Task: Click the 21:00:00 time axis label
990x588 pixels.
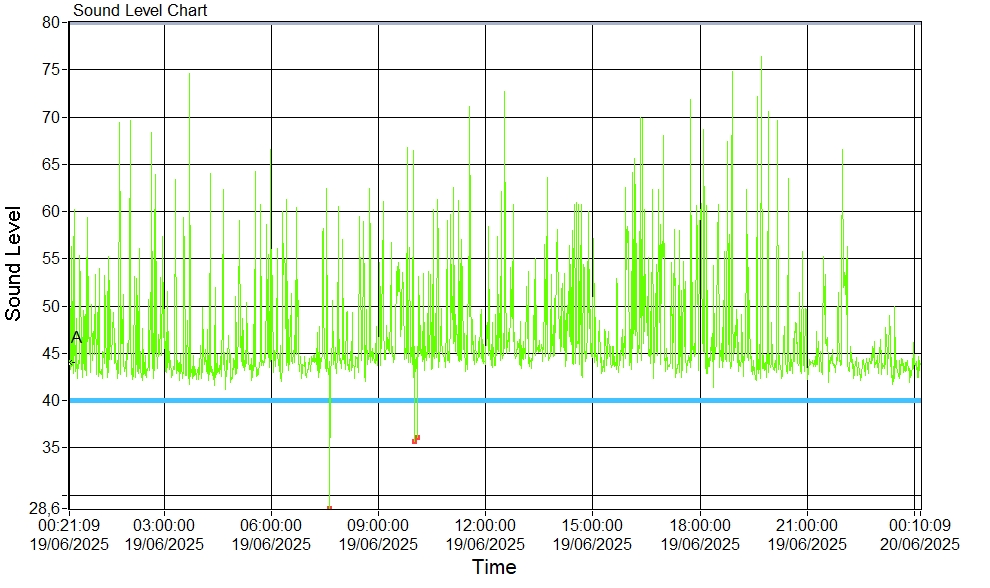Action: click(x=807, y=525)
